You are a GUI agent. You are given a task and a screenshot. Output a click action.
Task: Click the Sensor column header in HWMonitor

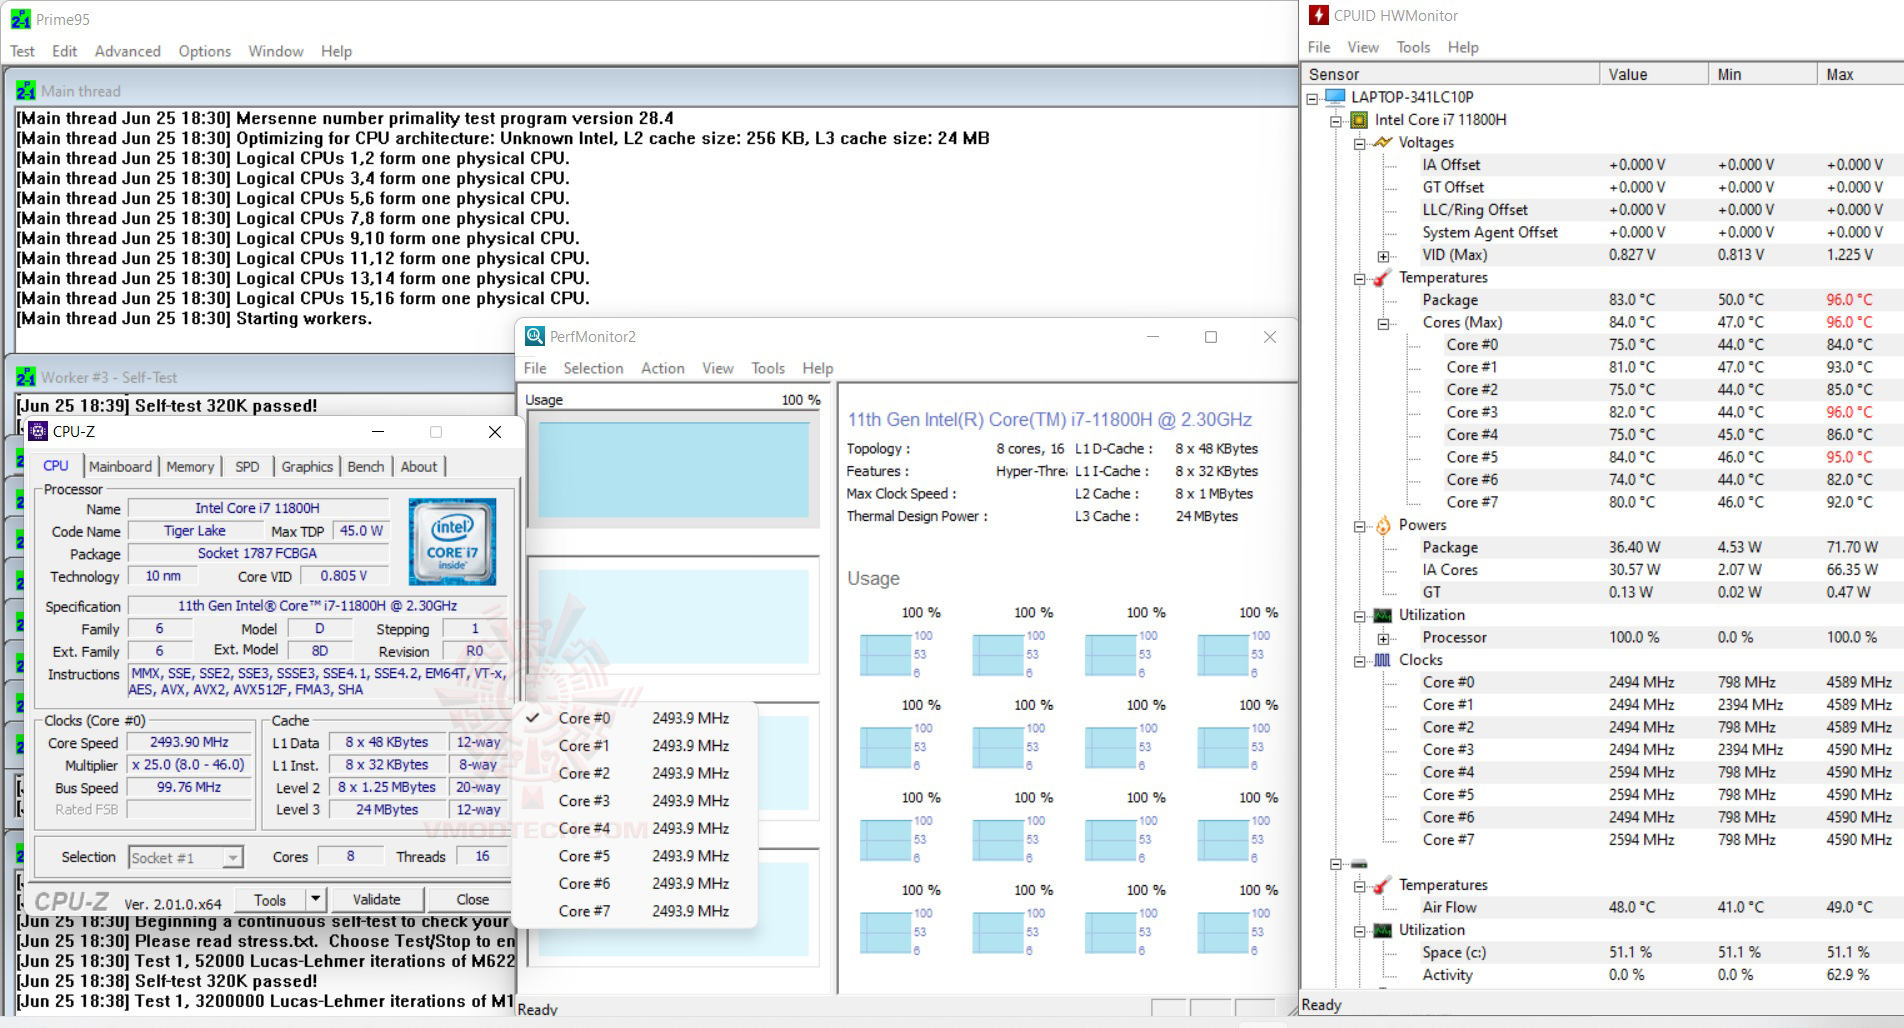1450,74
